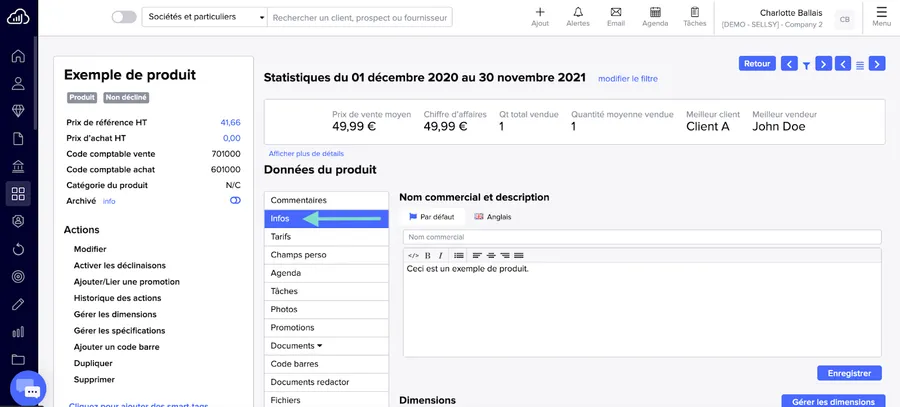900x407 pixels.
Task: Open the Alertes bell icon
Action: [x=578, y=13]
